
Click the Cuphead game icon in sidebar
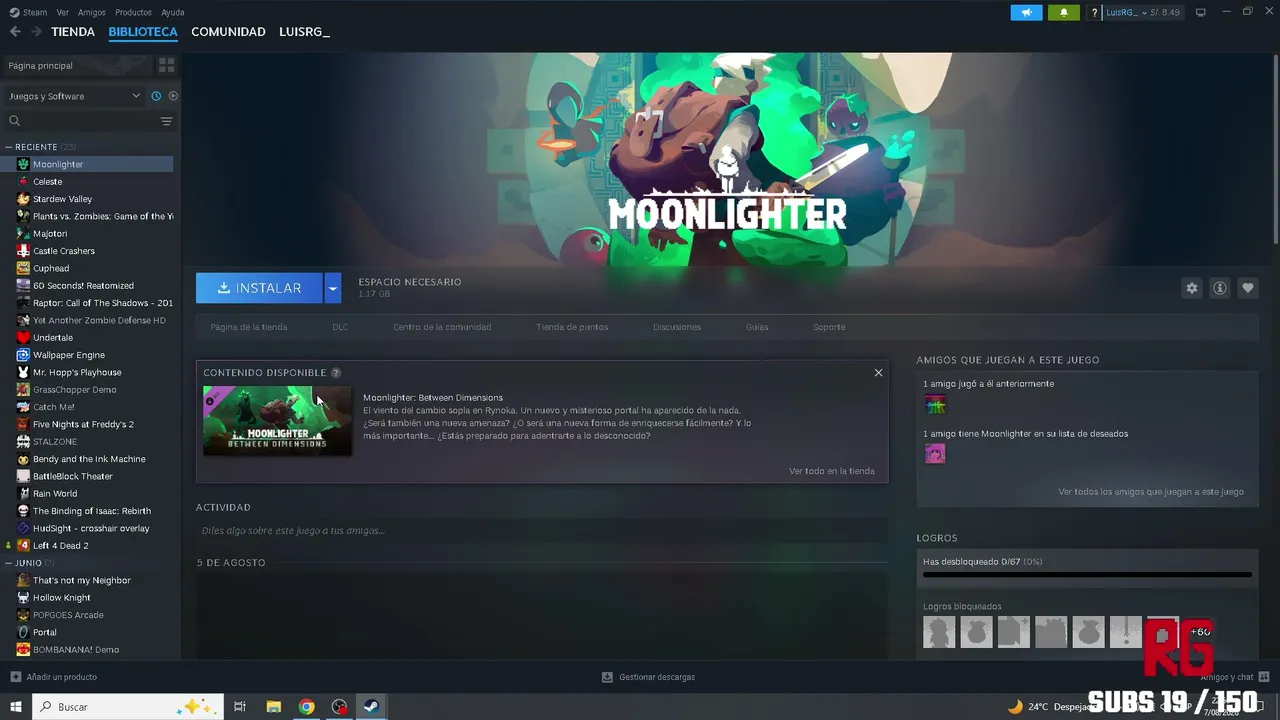23,268
